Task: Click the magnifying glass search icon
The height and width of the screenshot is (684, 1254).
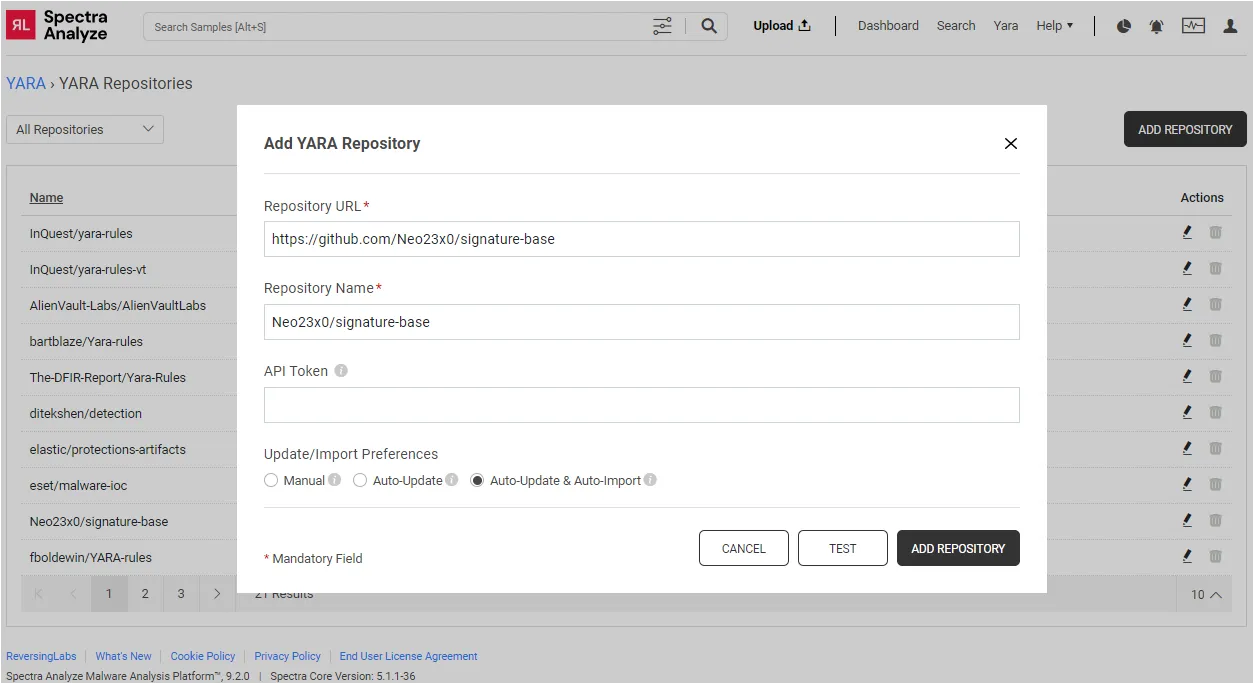Action: click(x=708, y=26)
